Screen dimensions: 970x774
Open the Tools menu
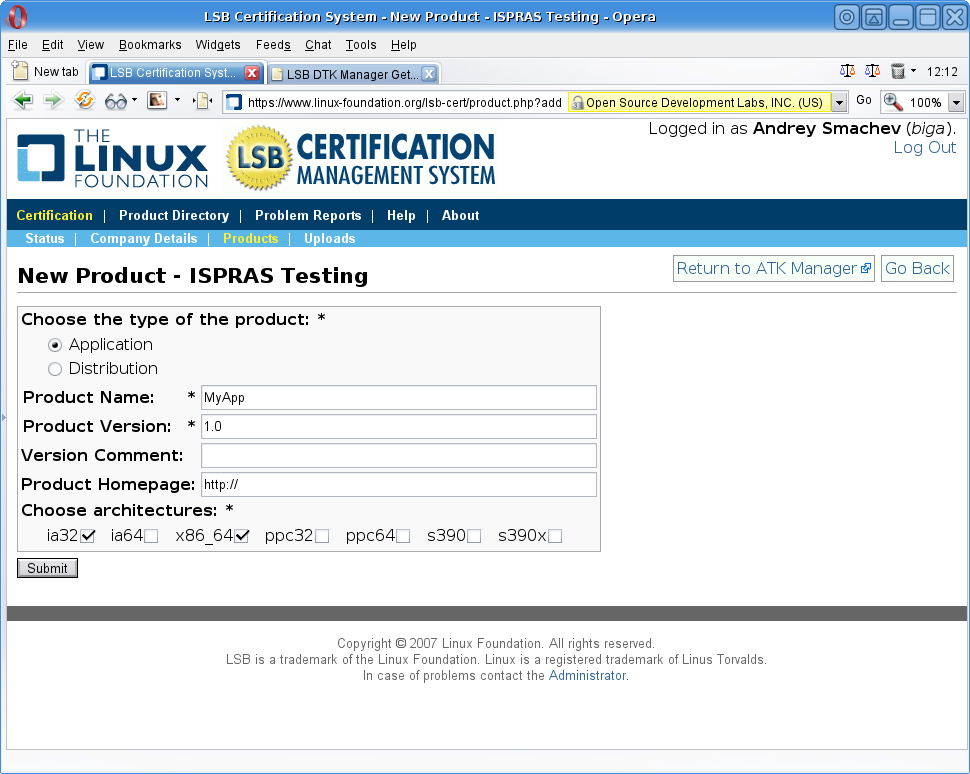click(x=361, y=45)
